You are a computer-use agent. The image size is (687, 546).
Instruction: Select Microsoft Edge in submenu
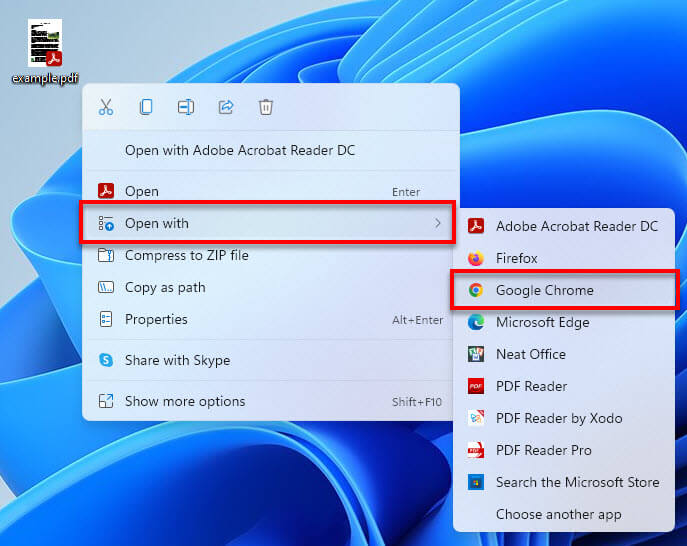[x=564, y=322]
